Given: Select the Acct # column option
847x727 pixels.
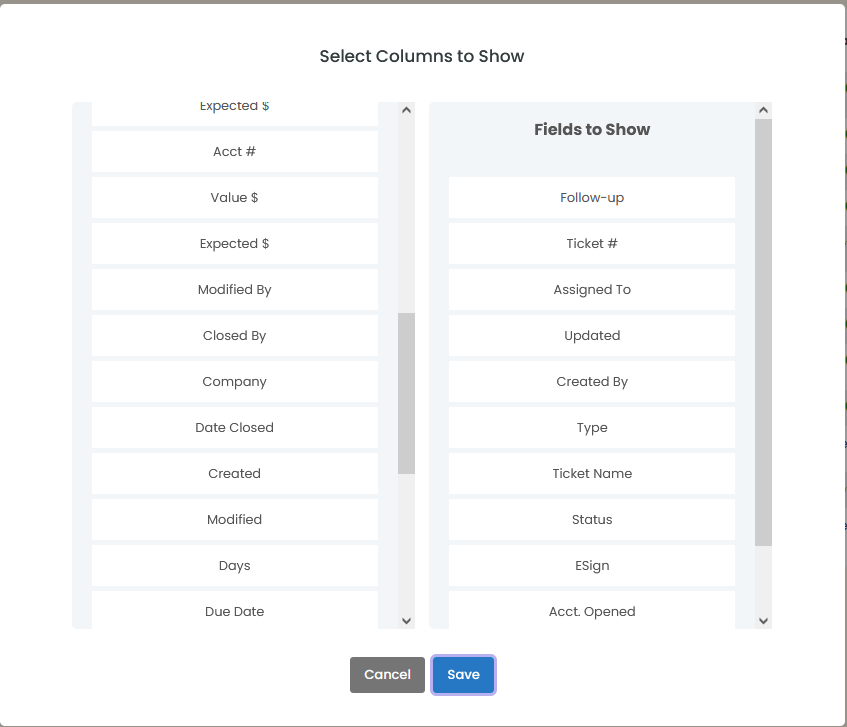Looking at the screenshot, I should point(234,152).
